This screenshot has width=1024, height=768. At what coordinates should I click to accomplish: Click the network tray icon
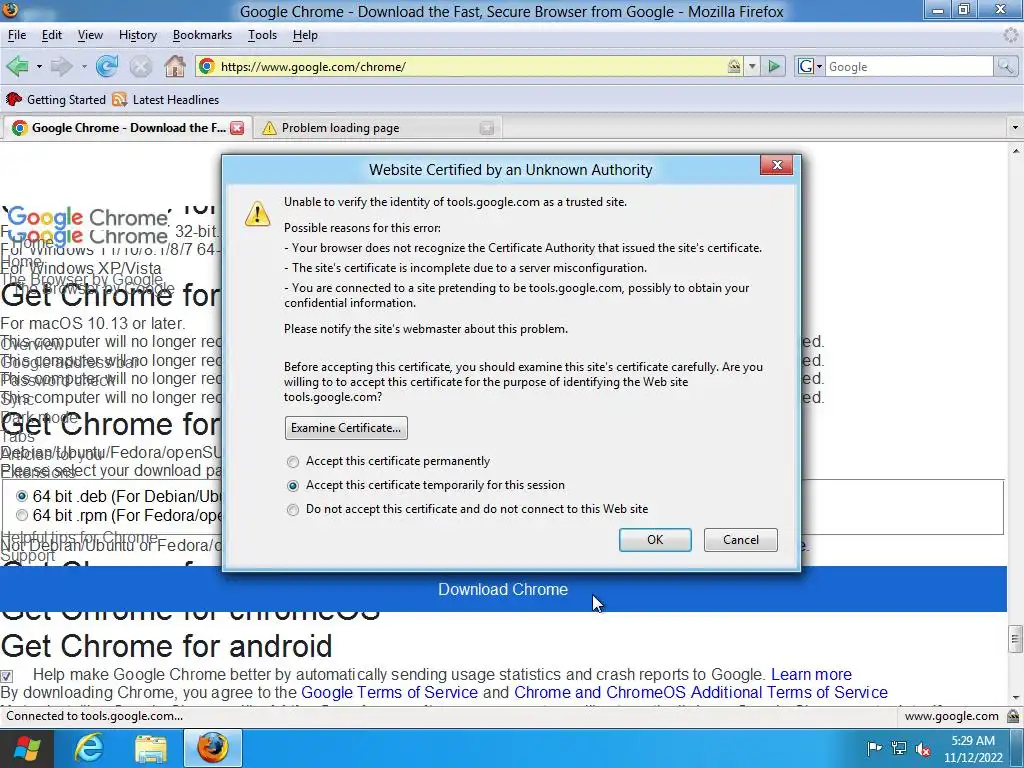click(899, 748)
